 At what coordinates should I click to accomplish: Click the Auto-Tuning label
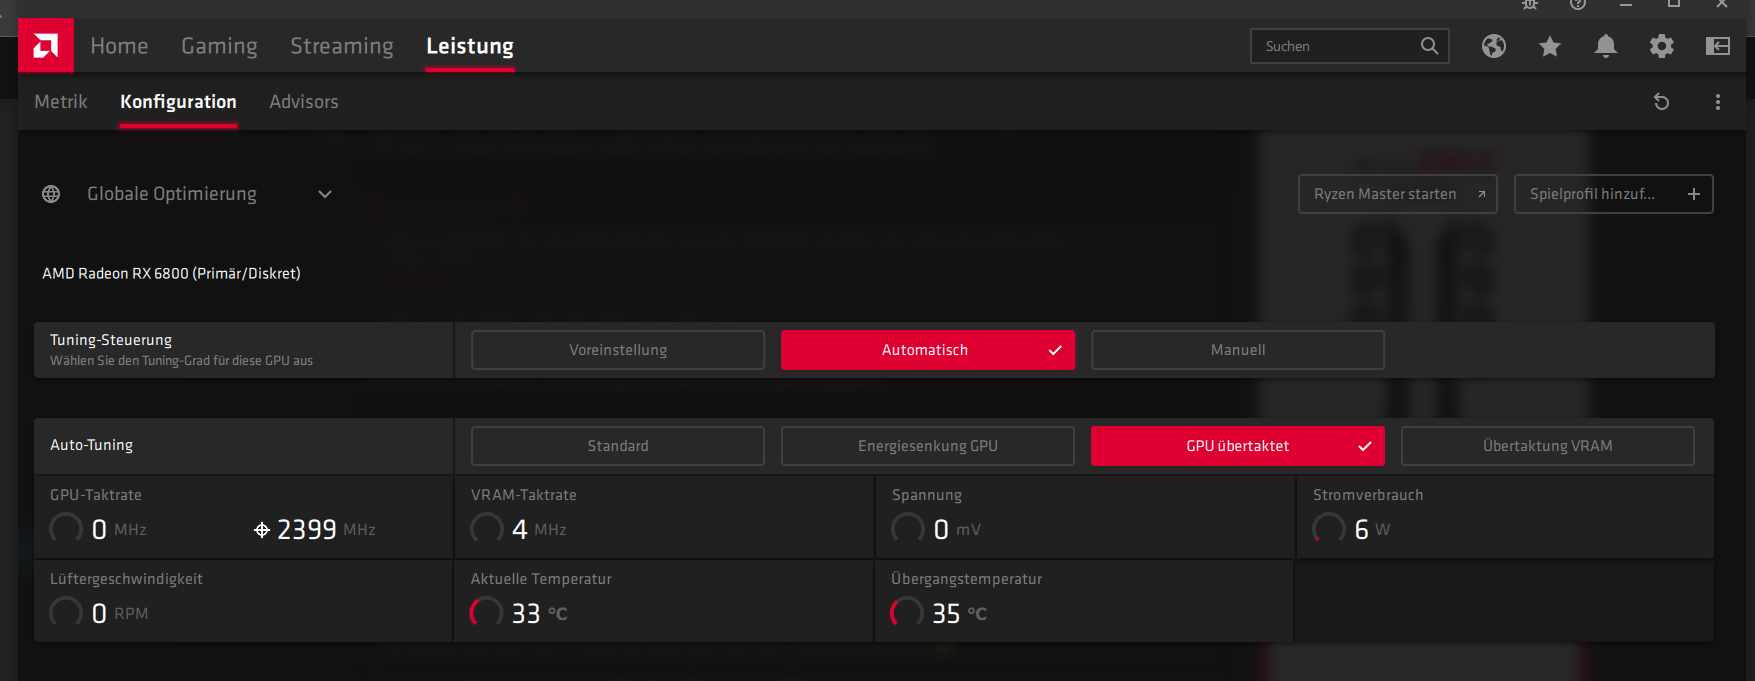click(x=91, y=445)
